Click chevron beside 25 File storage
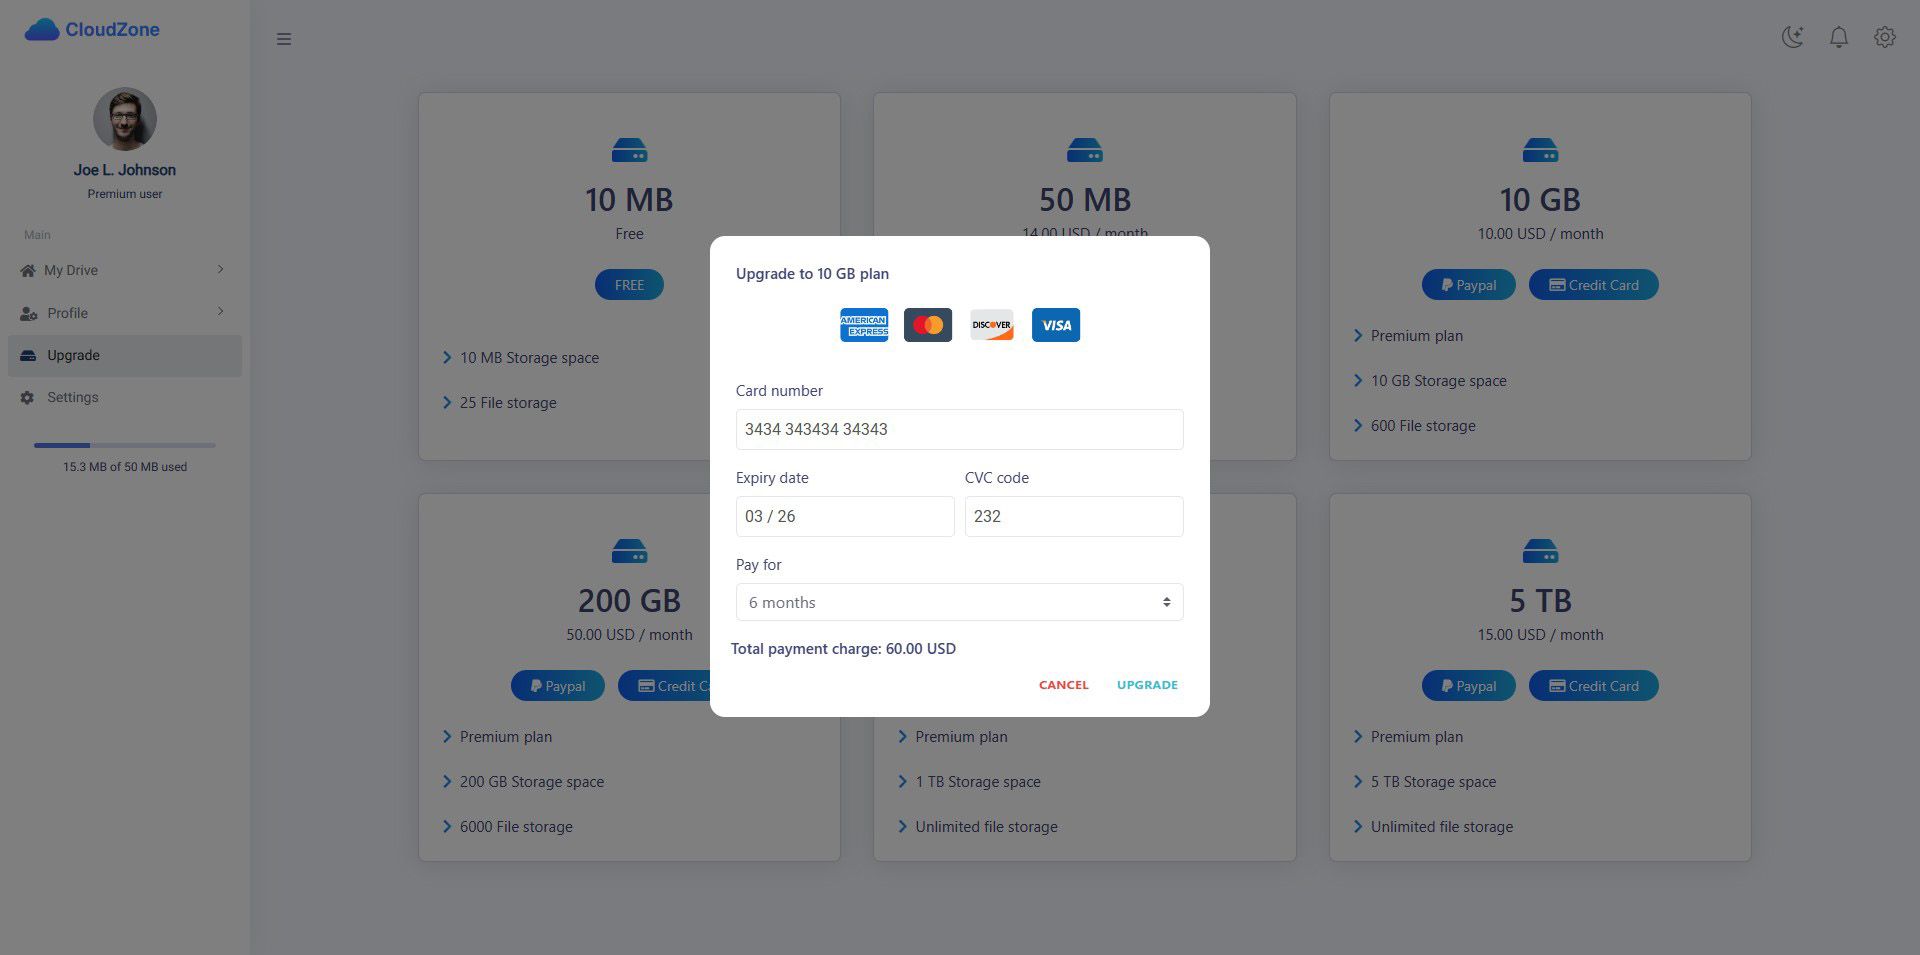The height and width of the screenshot is (955, 1920). pos(447,403)
